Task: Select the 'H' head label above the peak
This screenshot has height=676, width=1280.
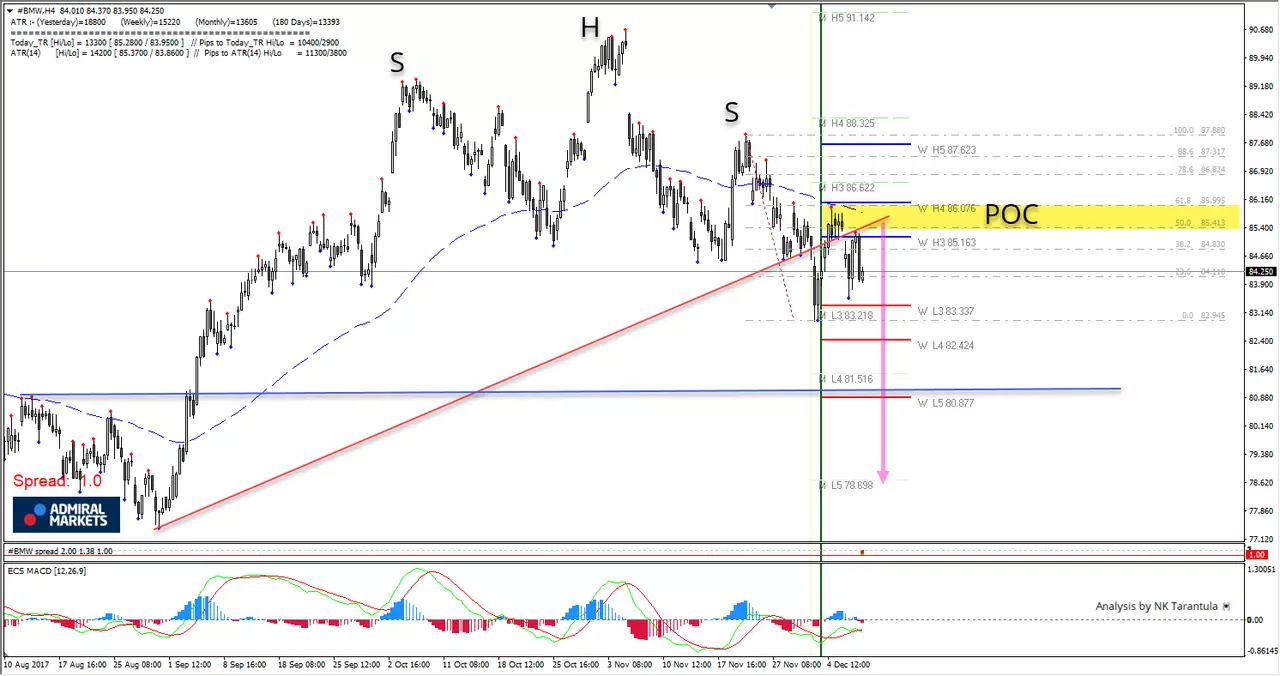Action: (590, 28)
